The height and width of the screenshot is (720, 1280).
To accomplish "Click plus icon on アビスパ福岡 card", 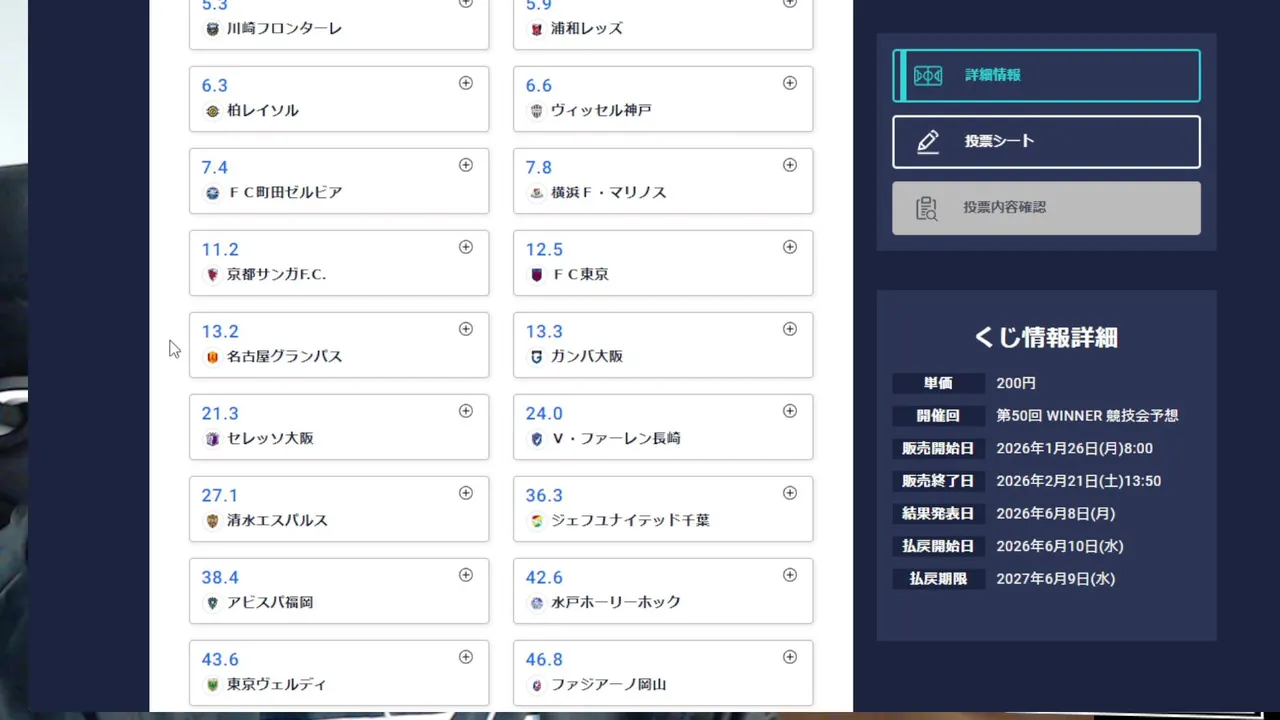I will pyautogui.click(x=466, y=575).
